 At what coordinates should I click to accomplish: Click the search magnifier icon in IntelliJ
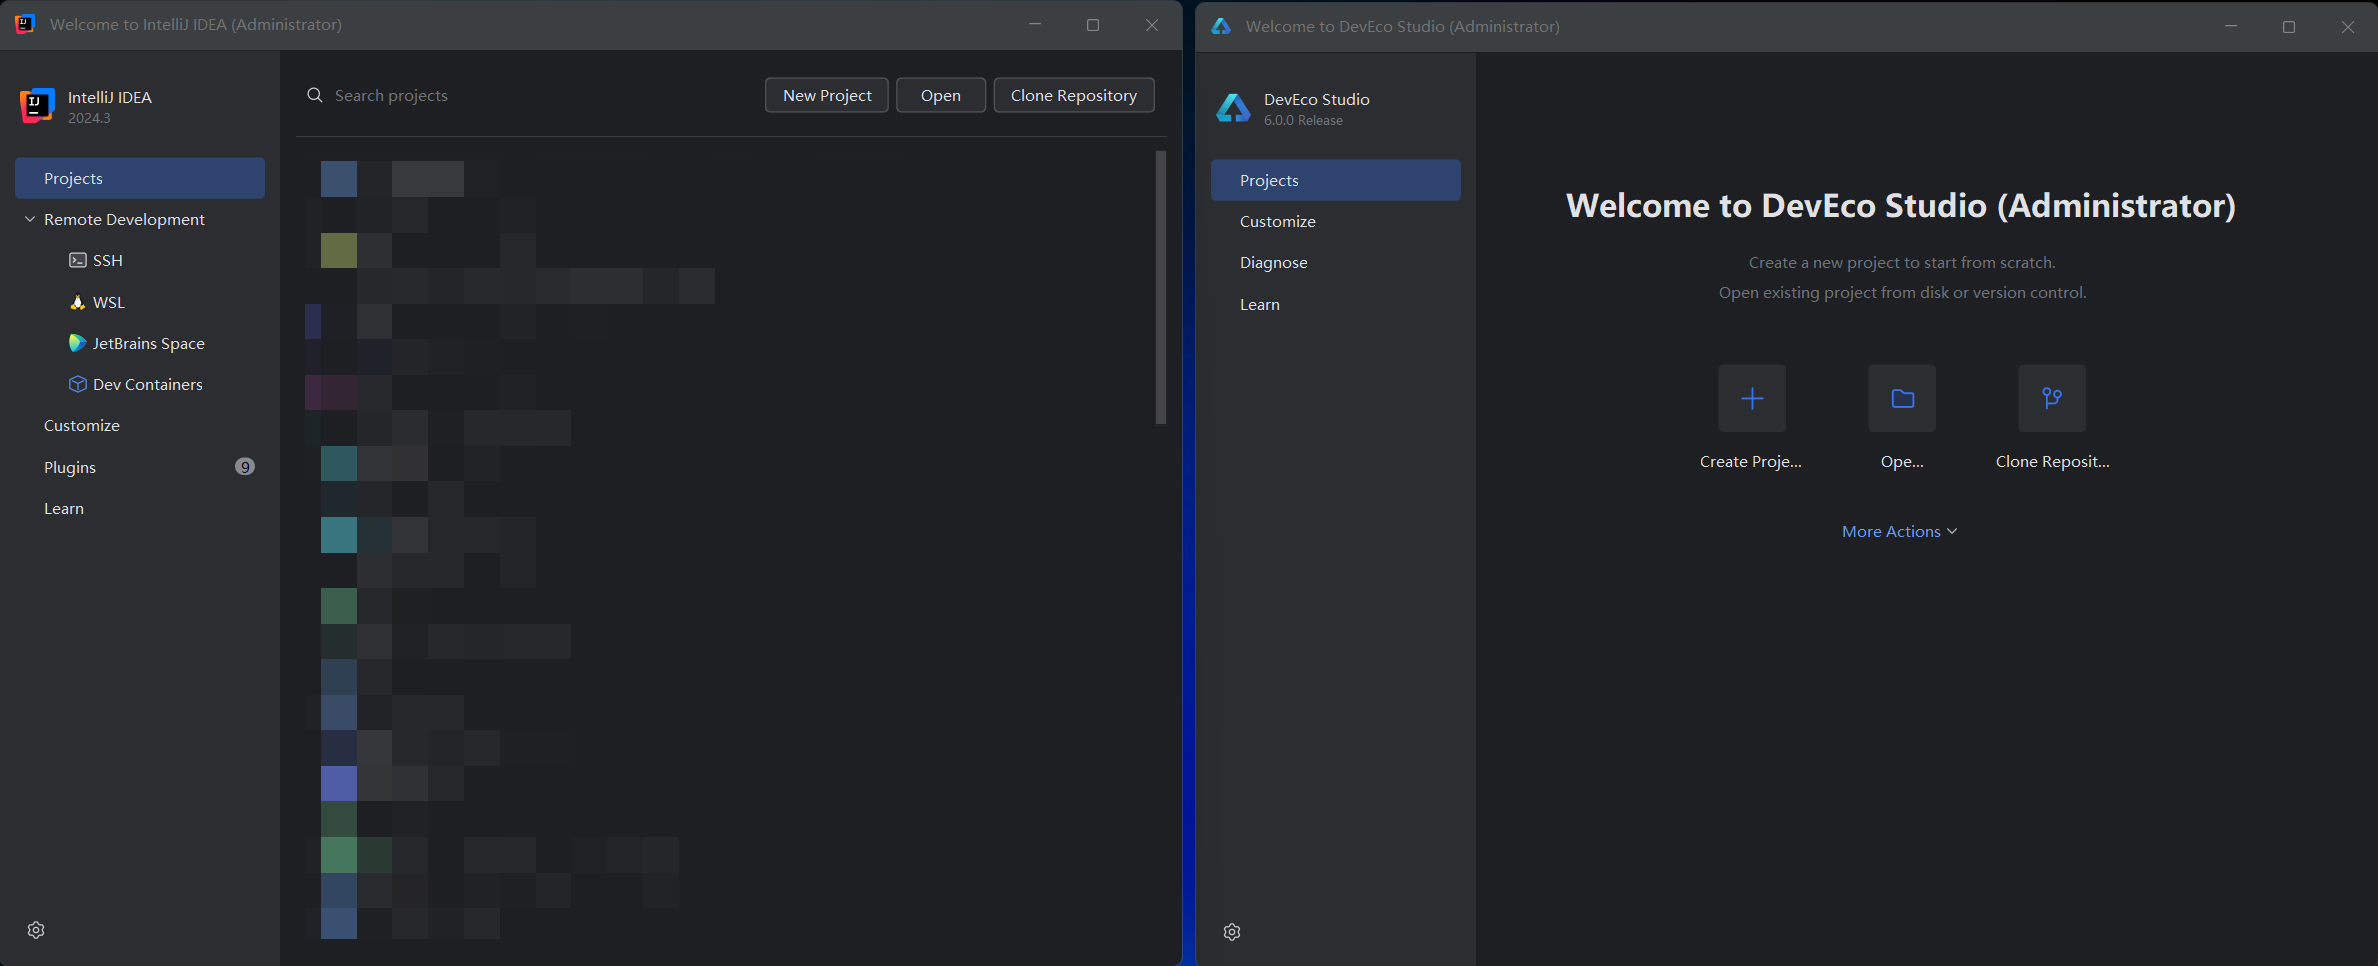(x=315, y=95)
